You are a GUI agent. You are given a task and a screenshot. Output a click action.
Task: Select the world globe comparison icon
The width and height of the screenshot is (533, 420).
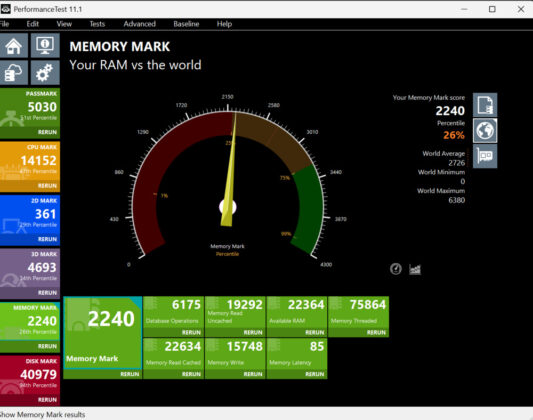(x=485, y=130)
